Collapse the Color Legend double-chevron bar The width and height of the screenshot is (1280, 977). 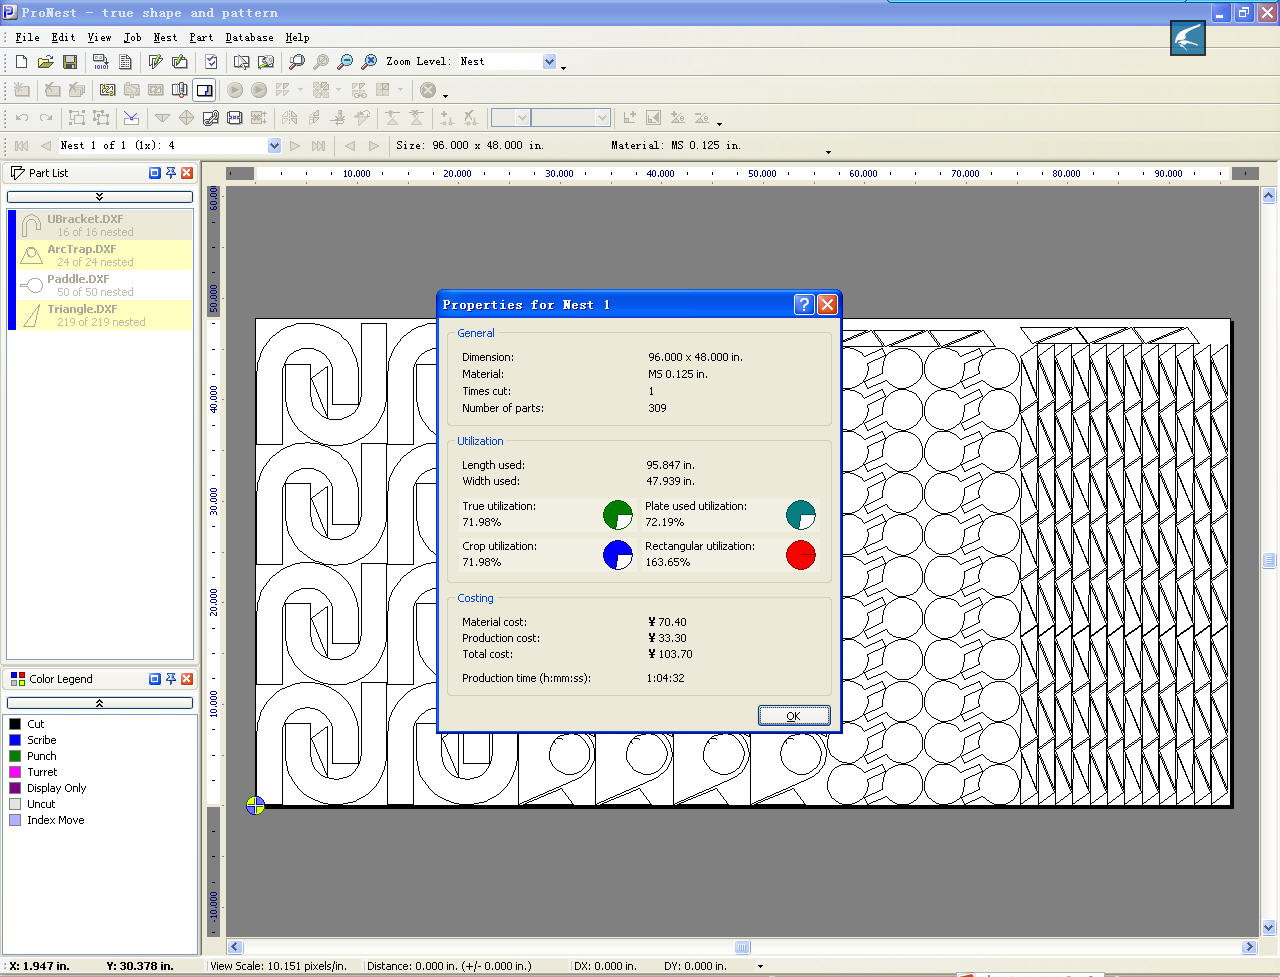(99, 703)
